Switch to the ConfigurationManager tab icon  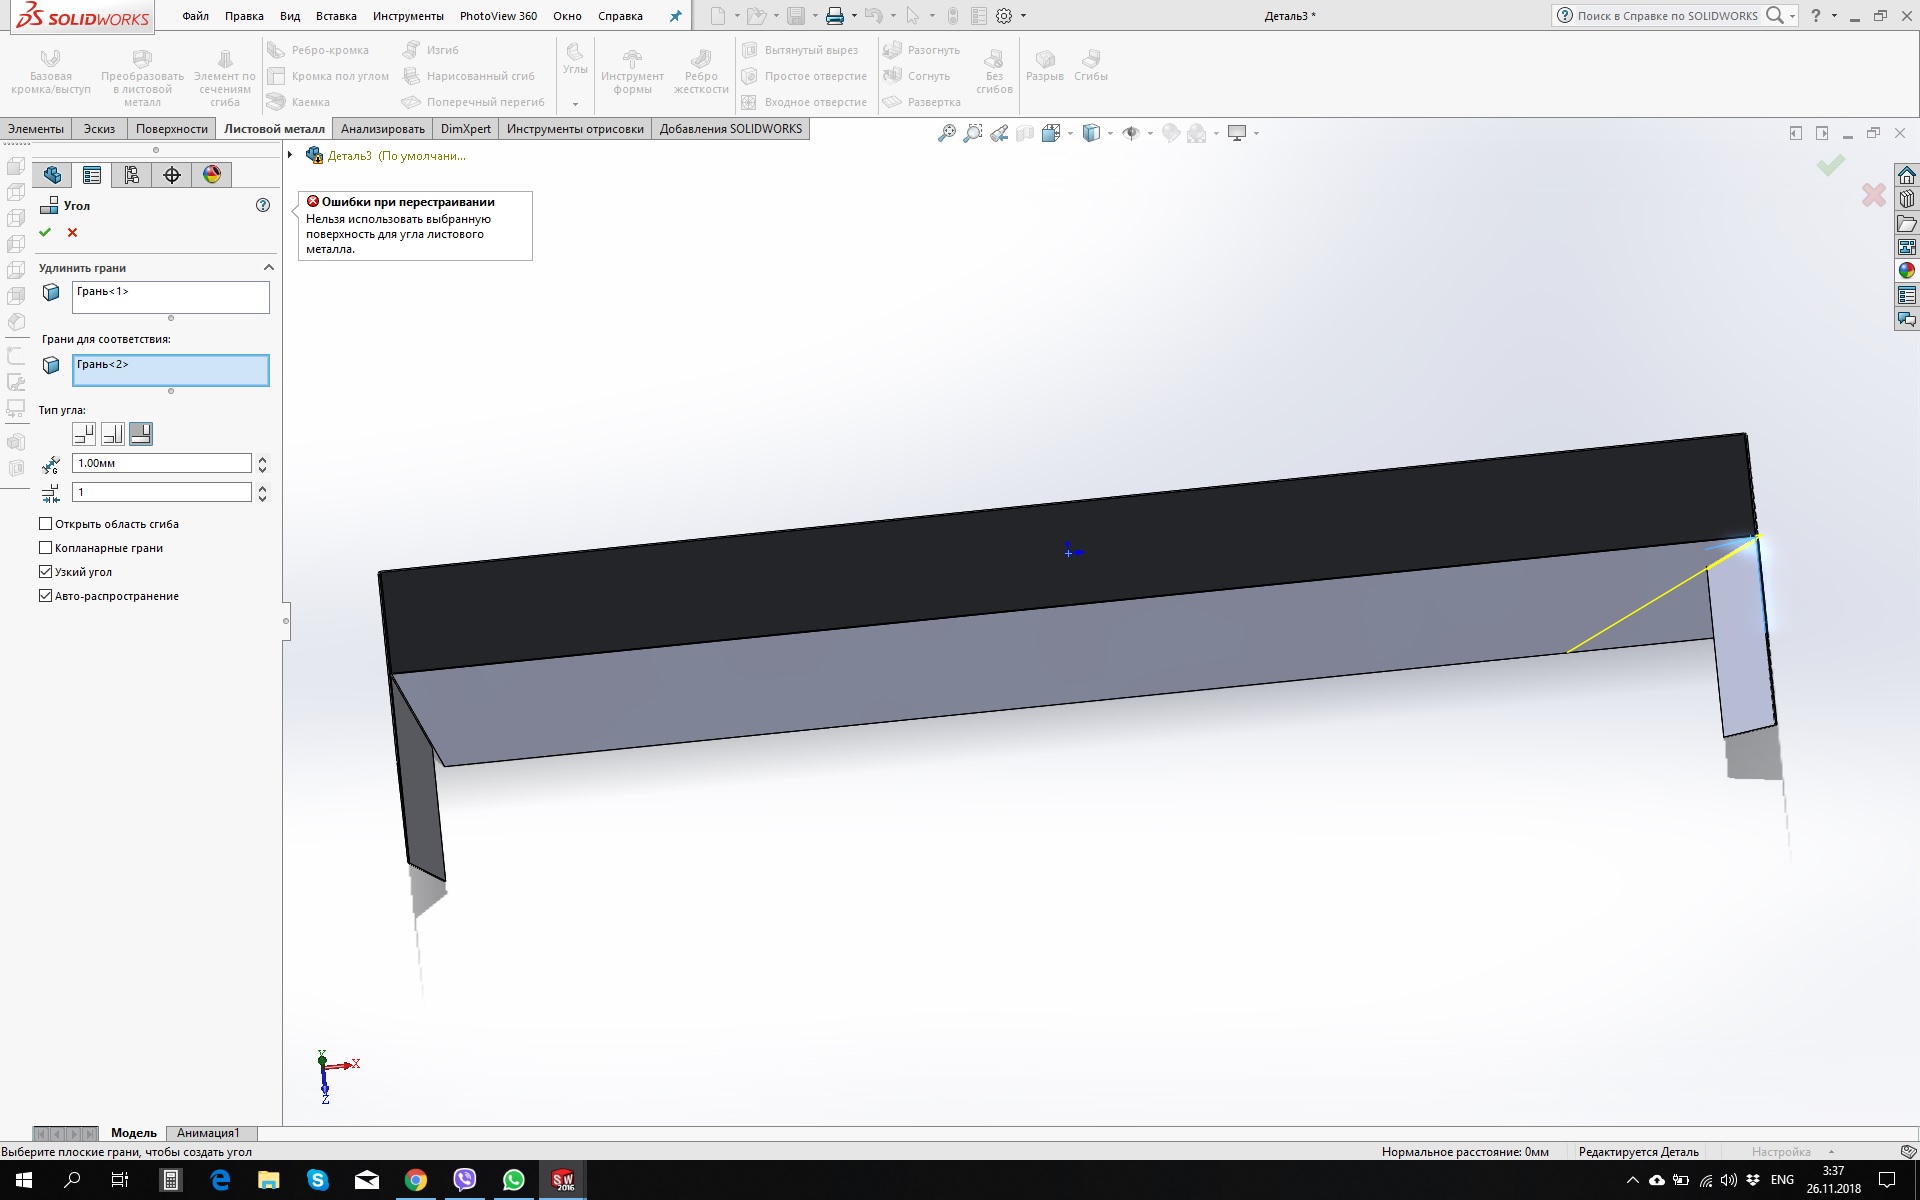tap(132, 175)
